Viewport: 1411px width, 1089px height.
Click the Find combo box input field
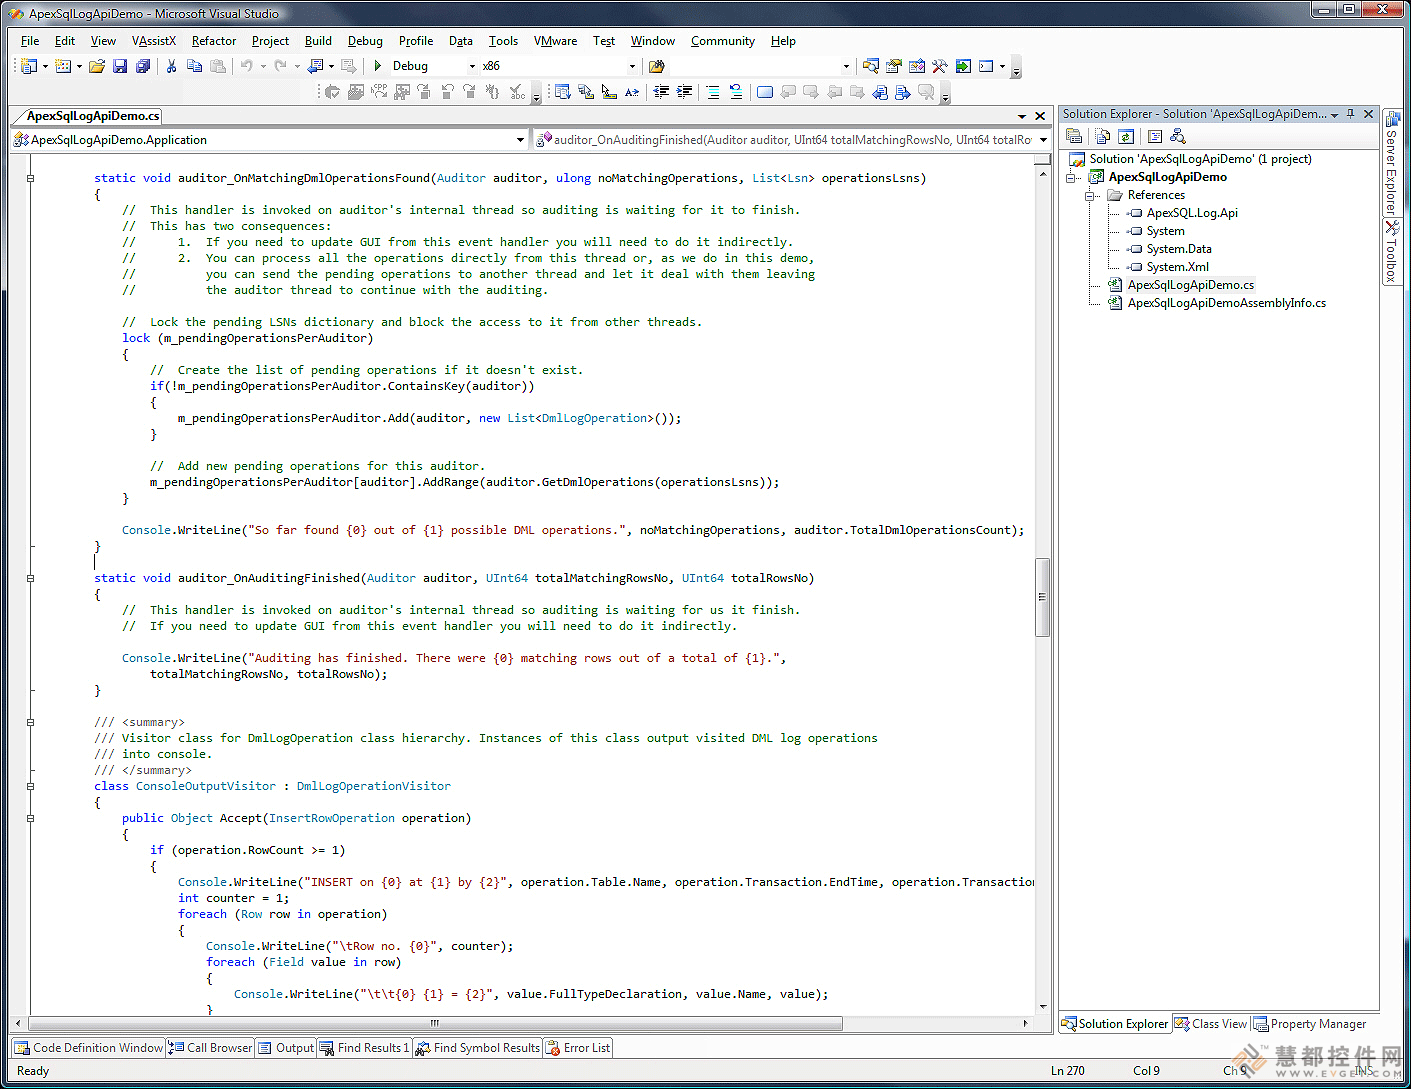coord(753,66)
